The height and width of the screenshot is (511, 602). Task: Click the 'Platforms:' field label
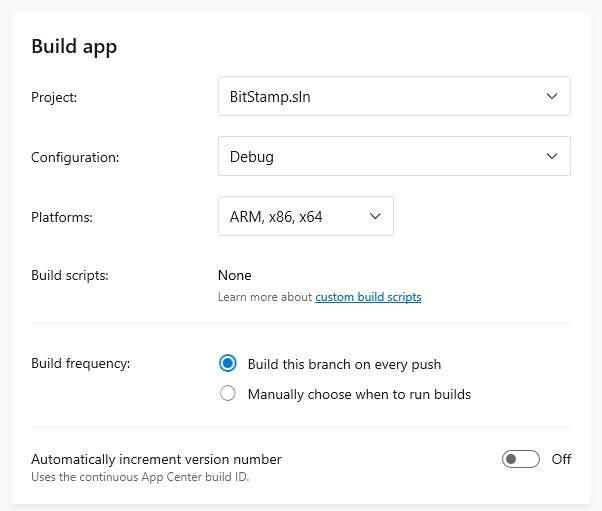coord(62,218)
